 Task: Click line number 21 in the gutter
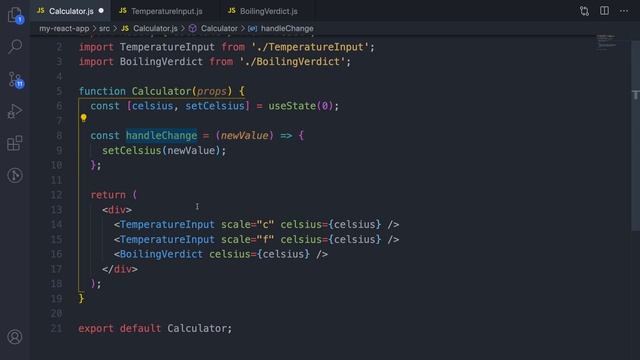point(57,328)
